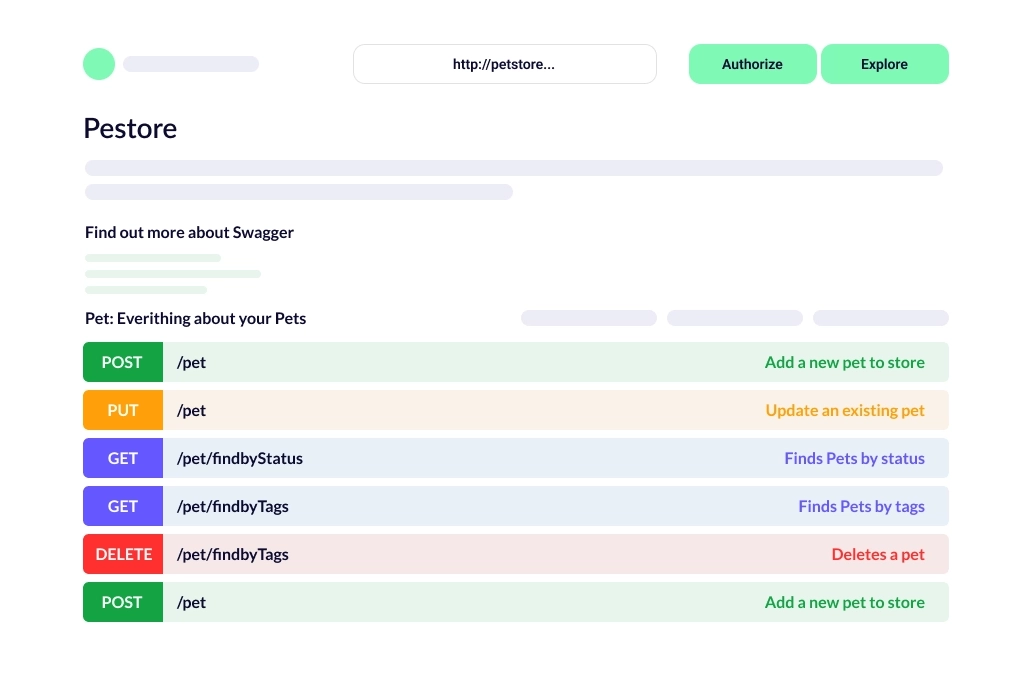Click the red DELETE method badge

coord(123,554)
